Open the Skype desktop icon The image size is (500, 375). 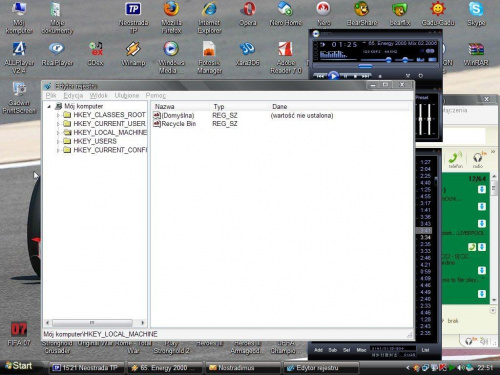point(476,14)
